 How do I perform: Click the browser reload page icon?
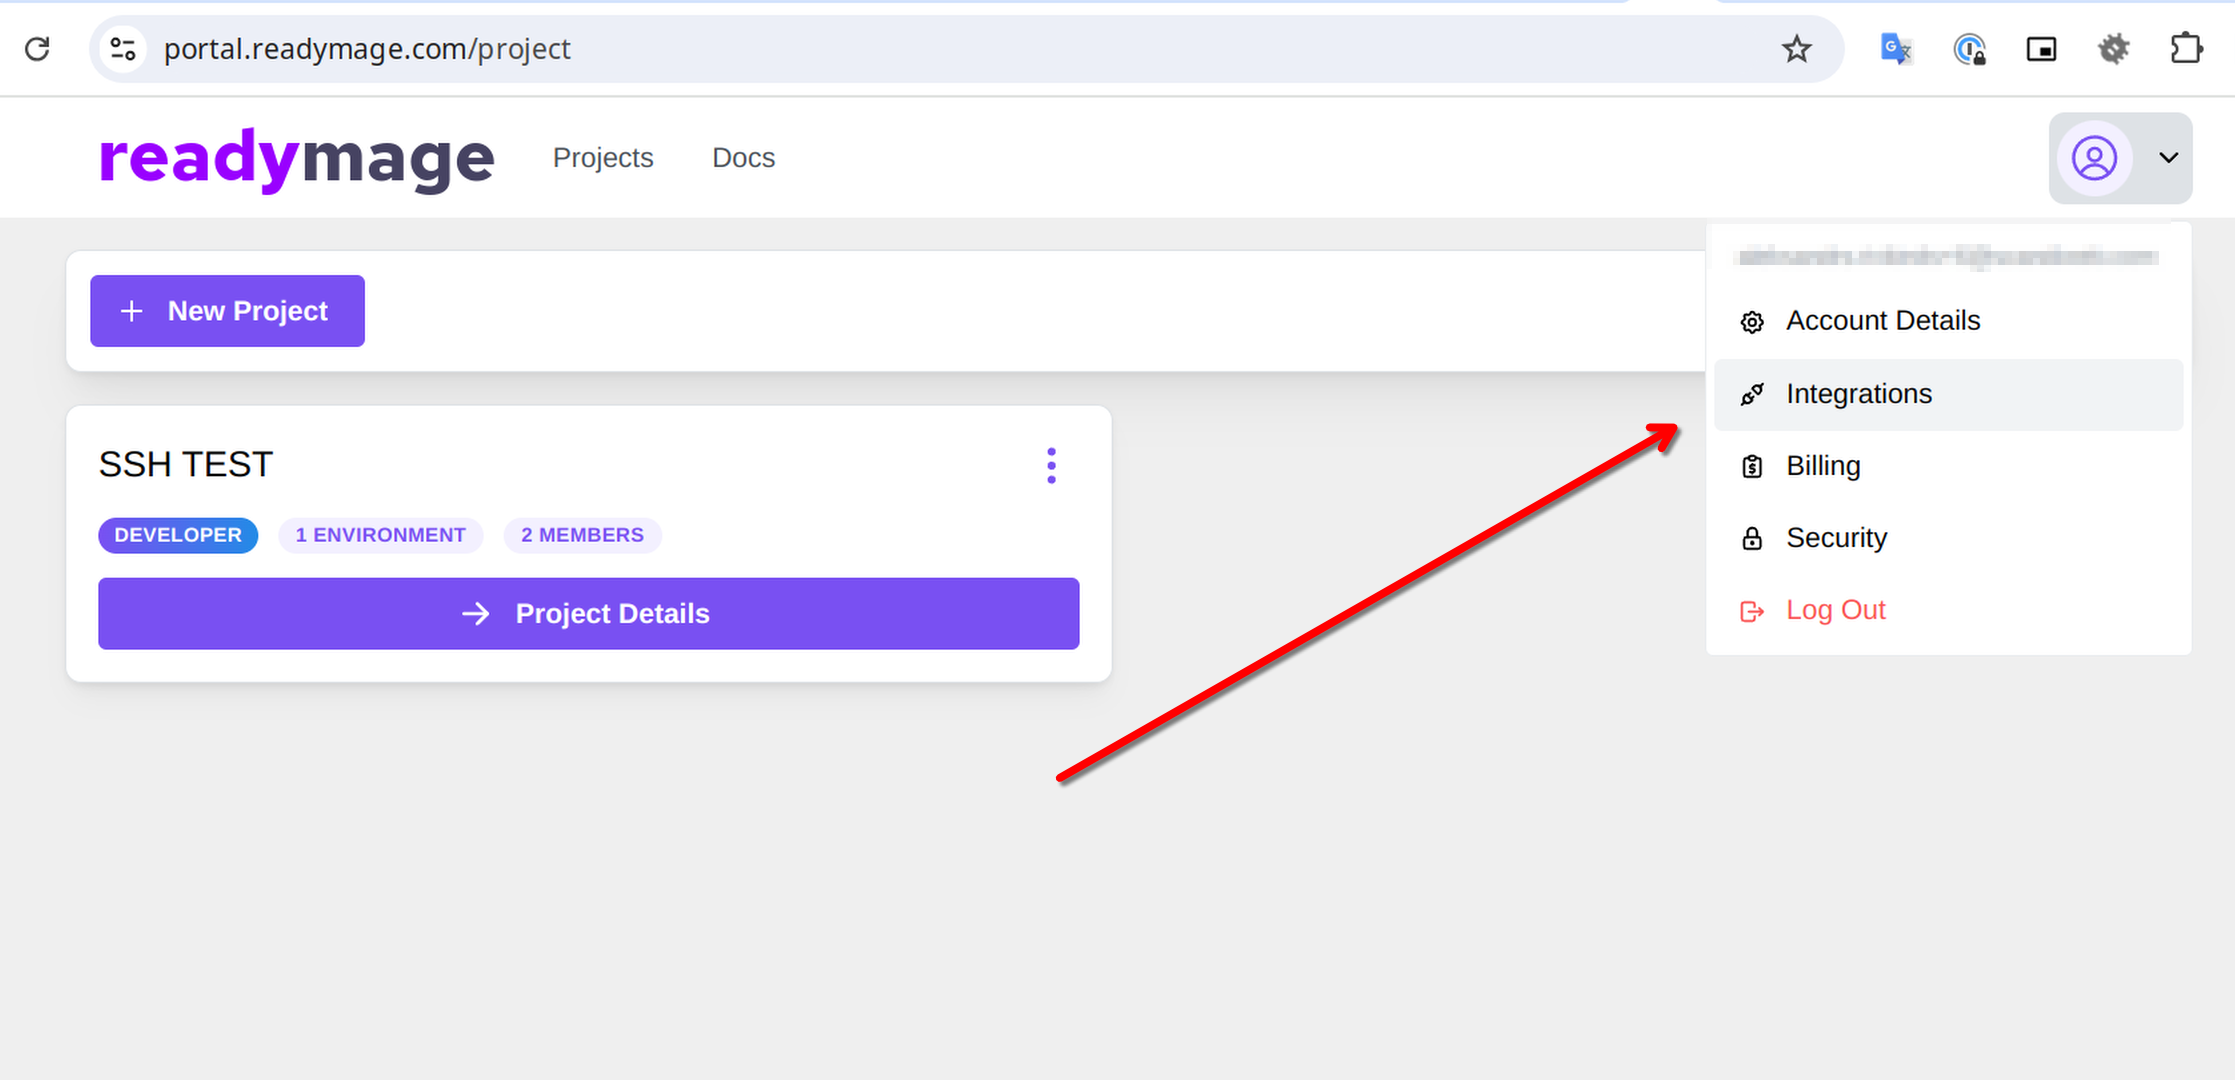[38, 49]
